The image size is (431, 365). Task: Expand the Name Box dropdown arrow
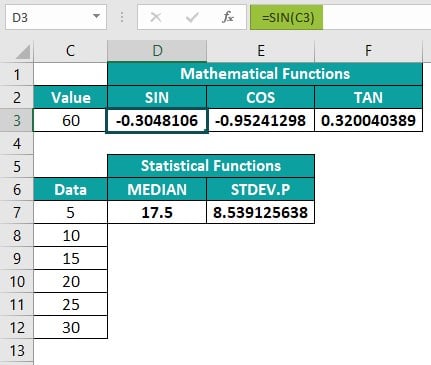96,16
